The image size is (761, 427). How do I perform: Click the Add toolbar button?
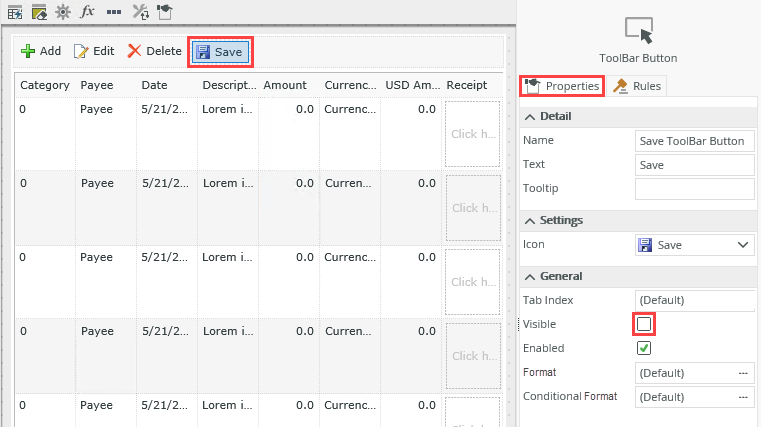41,51
